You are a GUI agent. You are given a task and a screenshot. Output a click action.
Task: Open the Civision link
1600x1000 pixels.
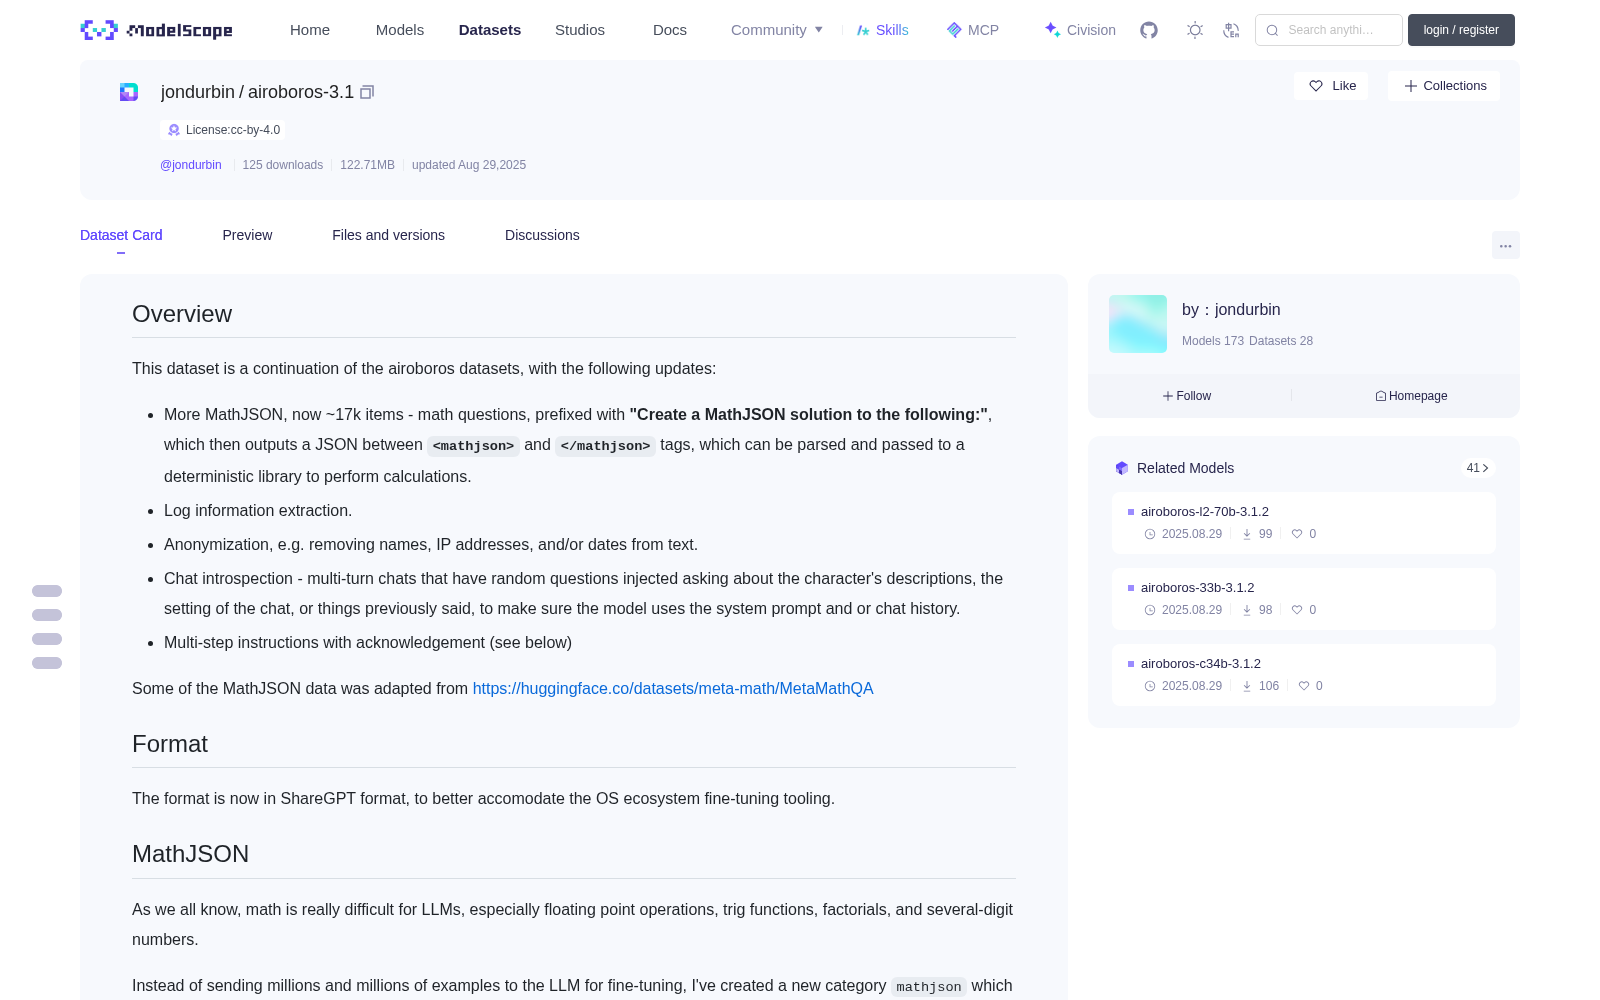(x=1080, y=30)
